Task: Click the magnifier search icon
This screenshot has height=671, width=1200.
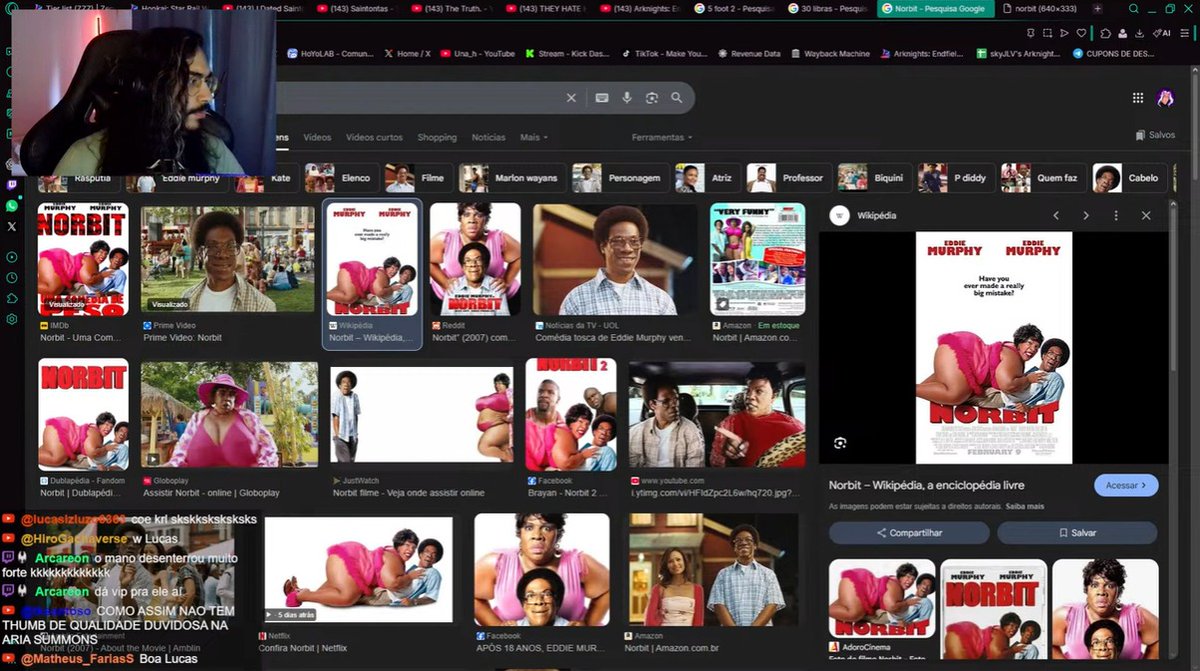Action: point(677,98)
